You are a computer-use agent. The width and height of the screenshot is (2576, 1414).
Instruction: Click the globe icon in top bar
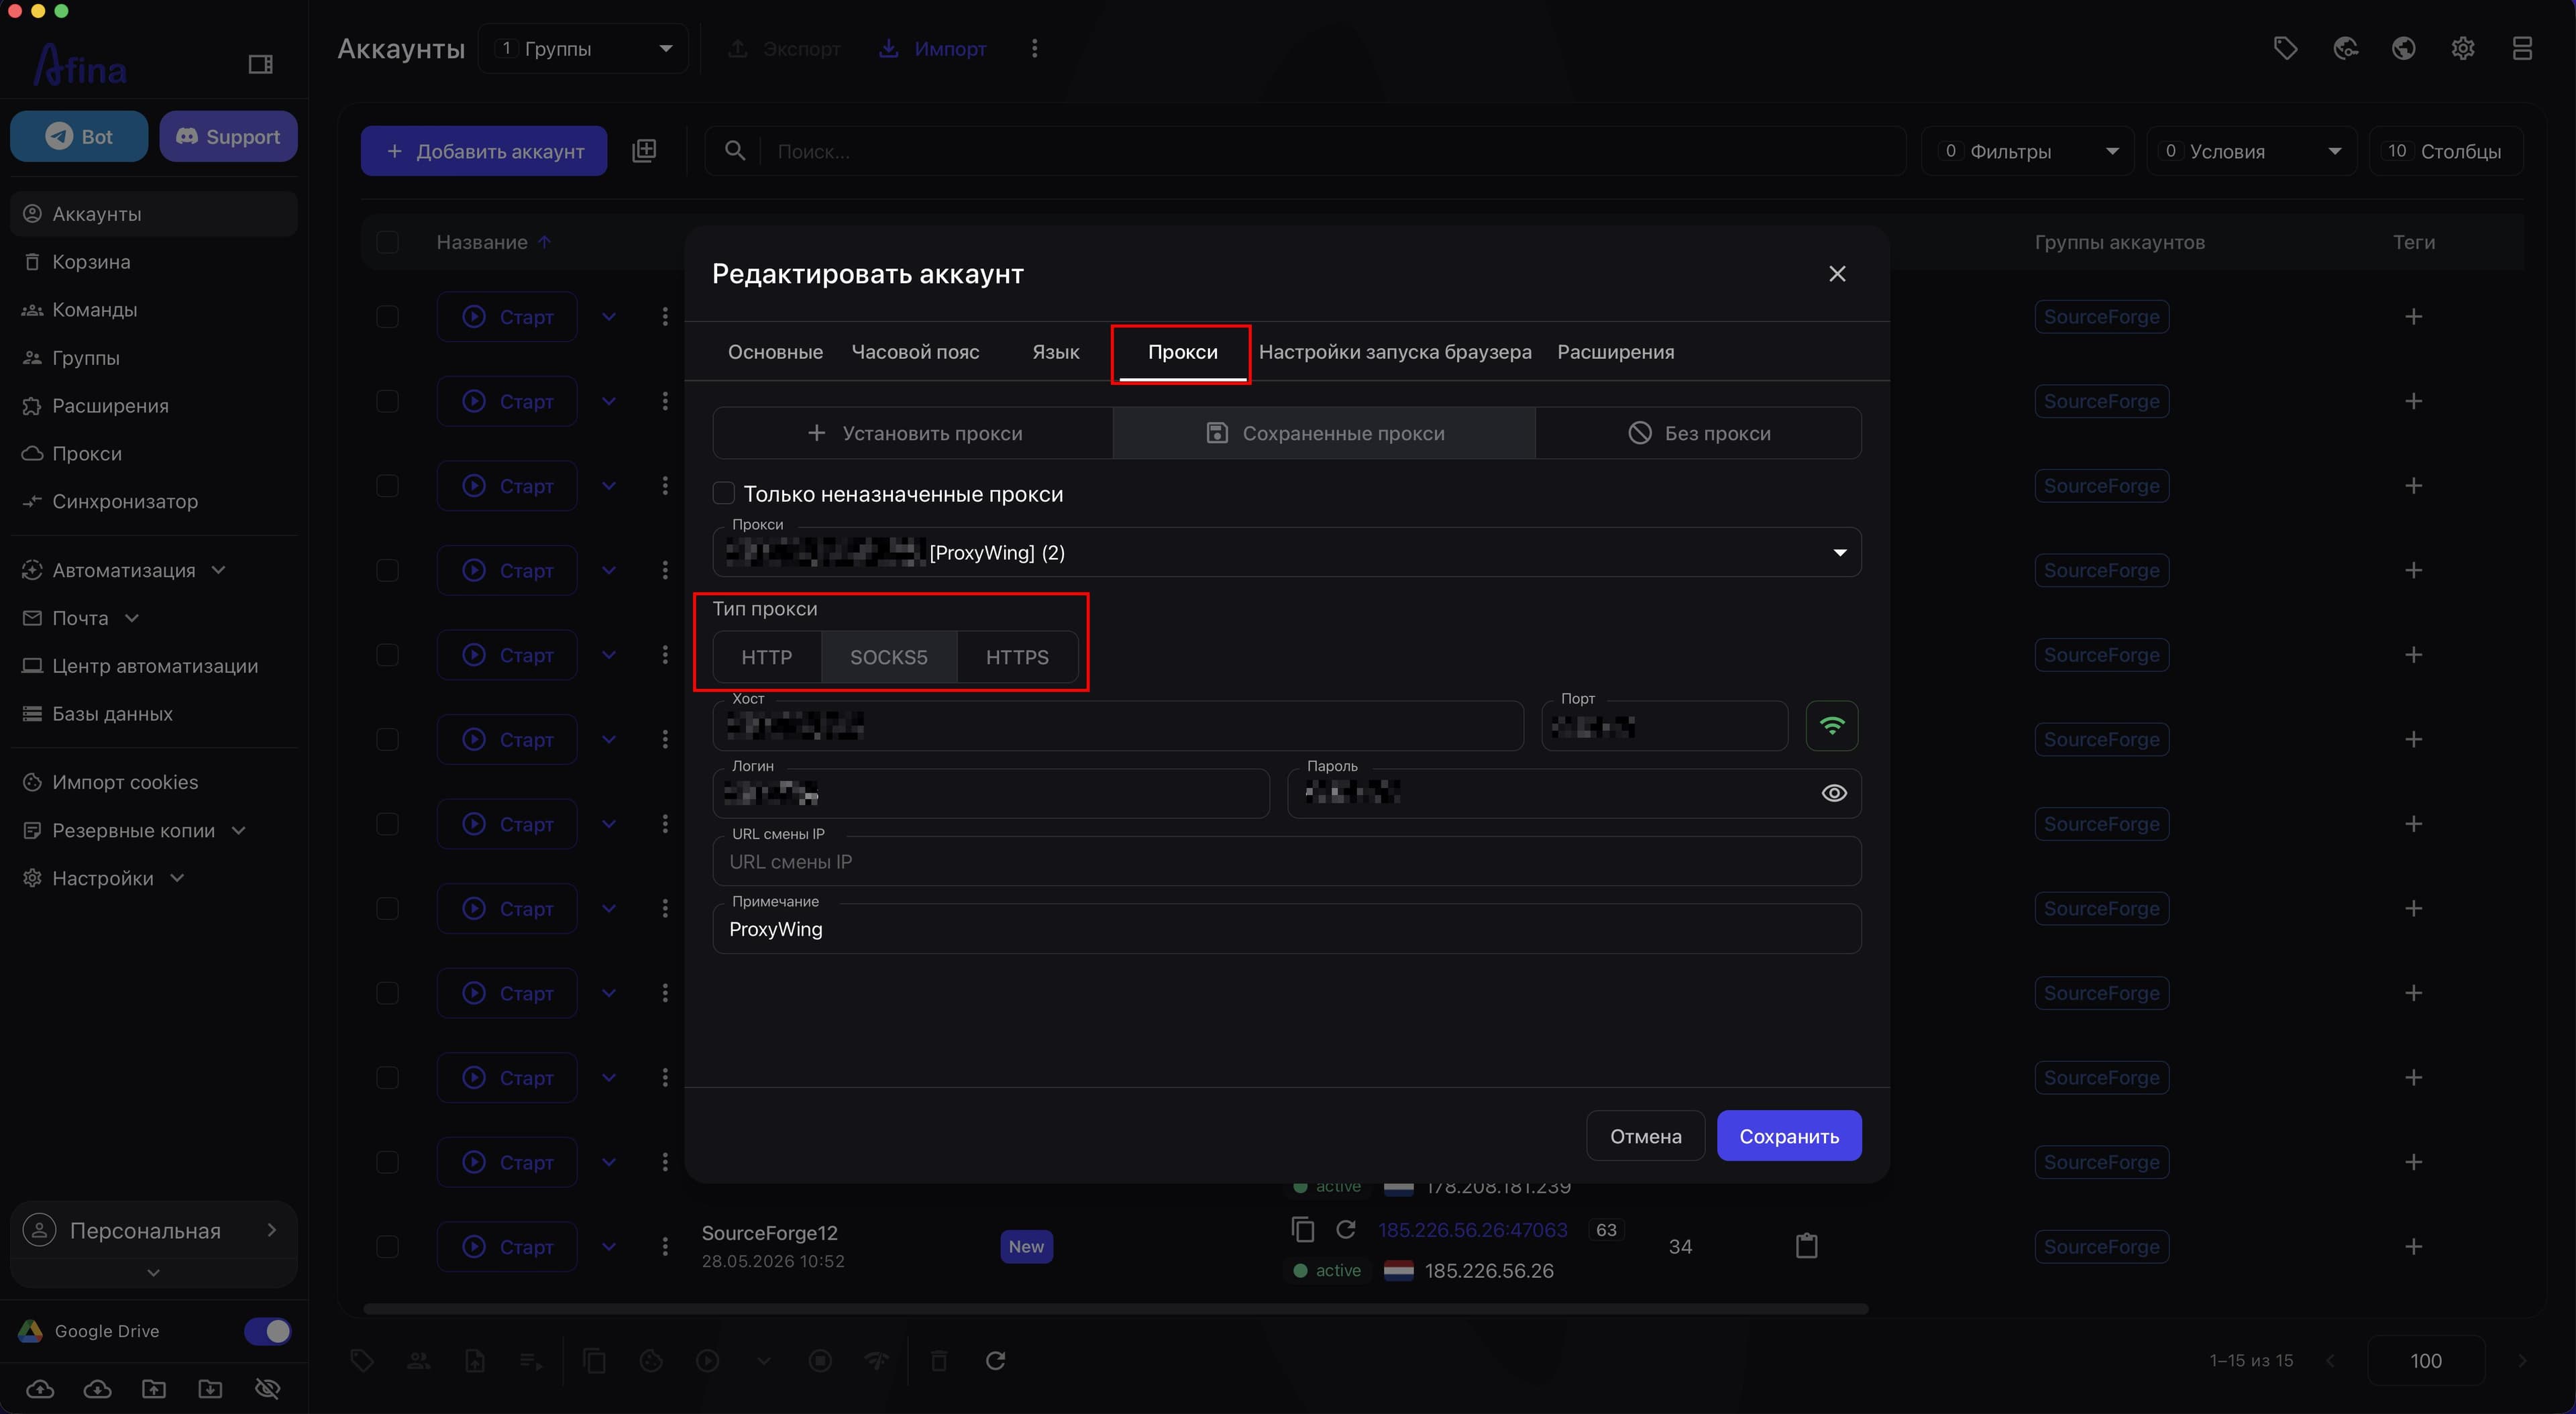[x=2403, y=48]
